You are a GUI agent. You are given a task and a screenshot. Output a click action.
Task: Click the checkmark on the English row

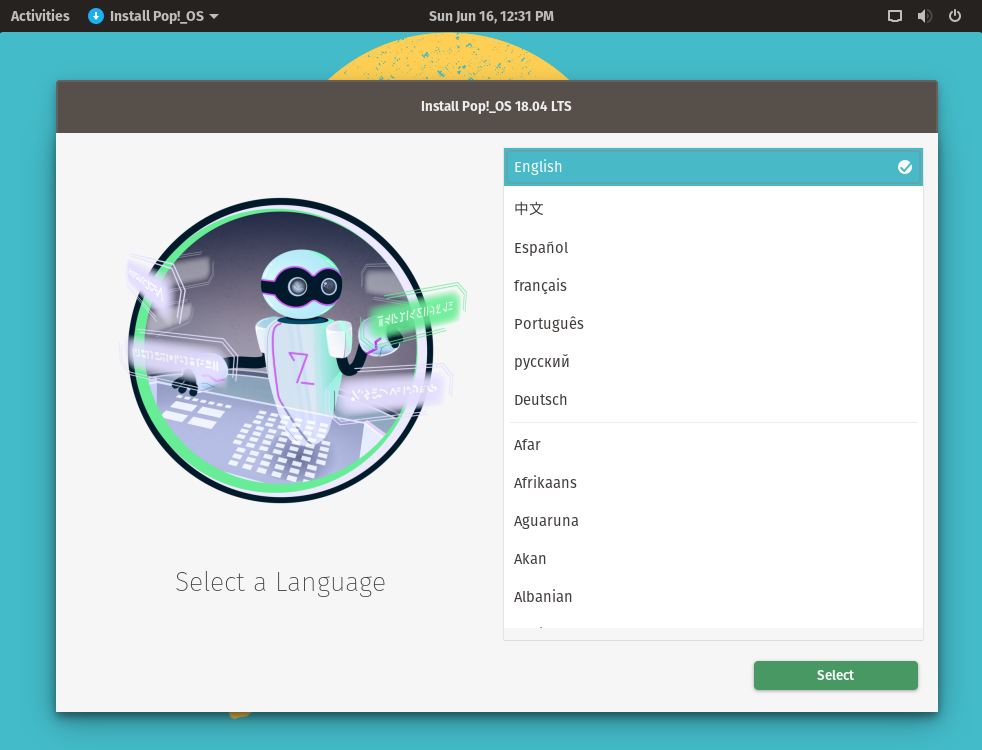point(904,167)
